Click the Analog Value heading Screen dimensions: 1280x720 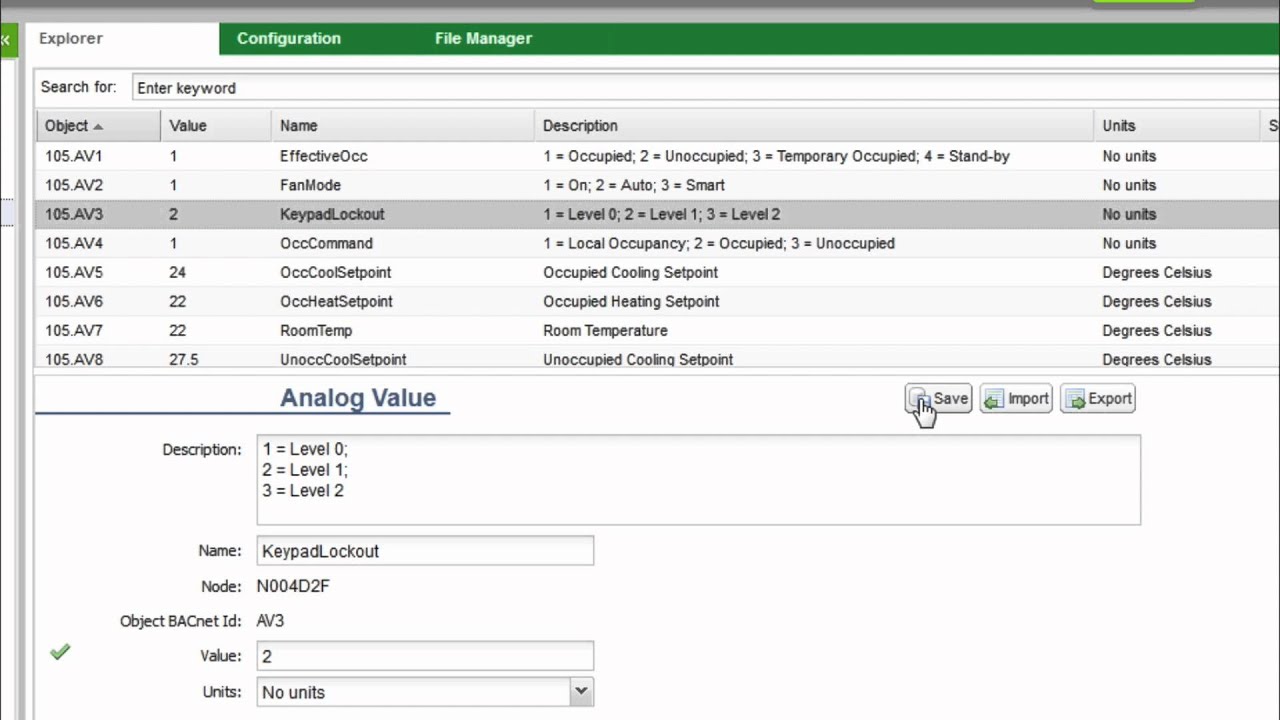(x=358, y=398)
